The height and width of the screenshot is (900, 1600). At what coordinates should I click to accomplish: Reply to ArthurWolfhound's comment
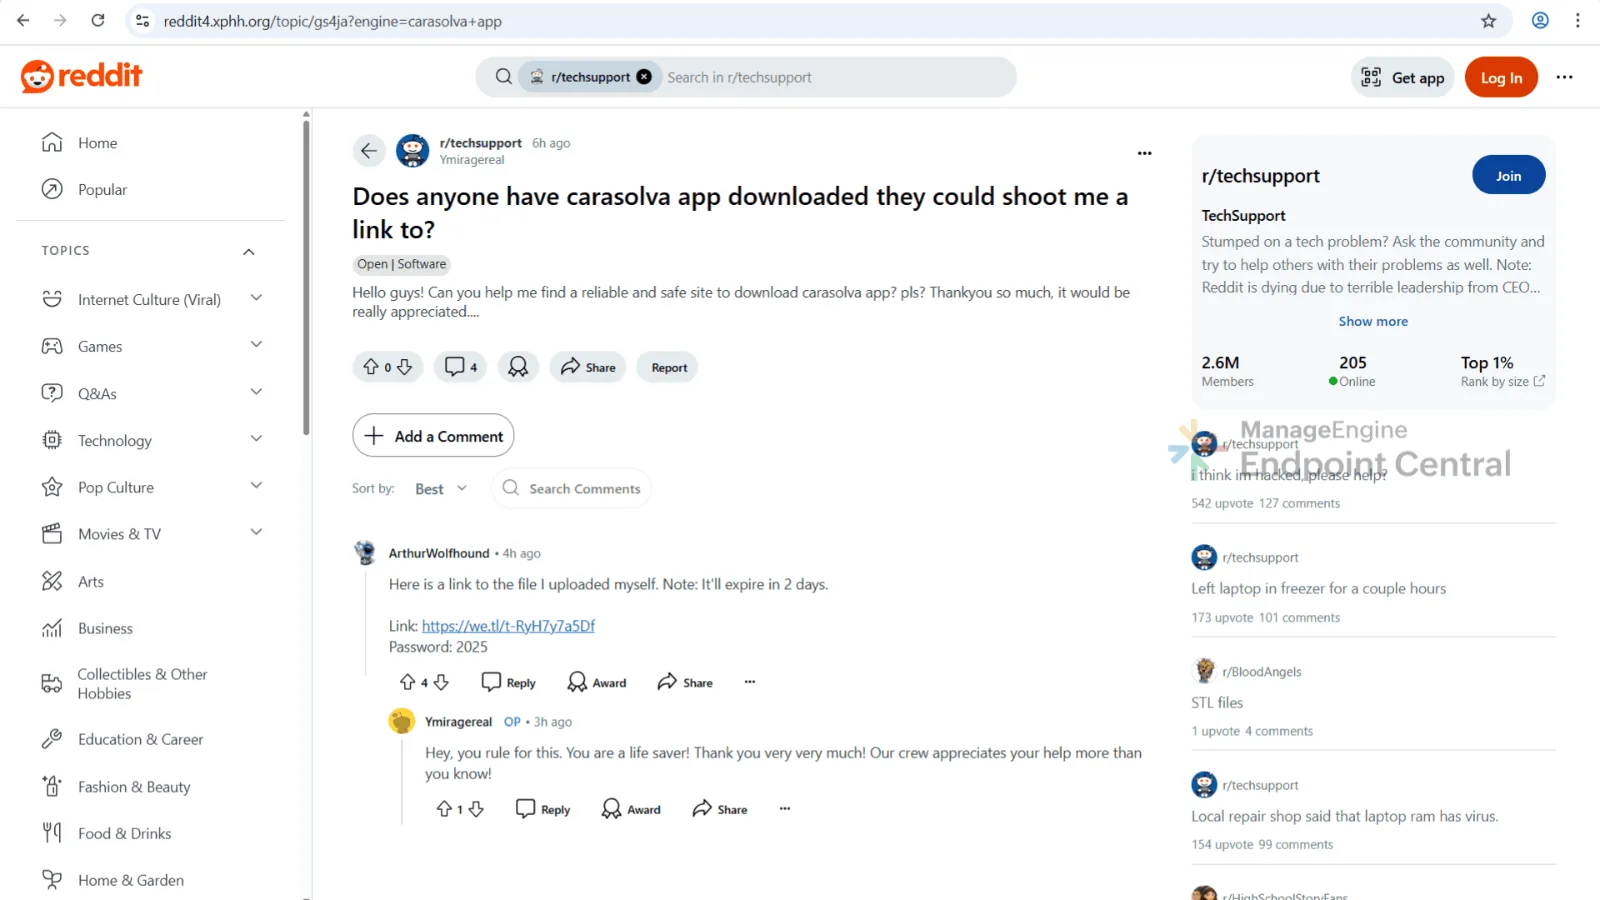click(x=509, y=682)
